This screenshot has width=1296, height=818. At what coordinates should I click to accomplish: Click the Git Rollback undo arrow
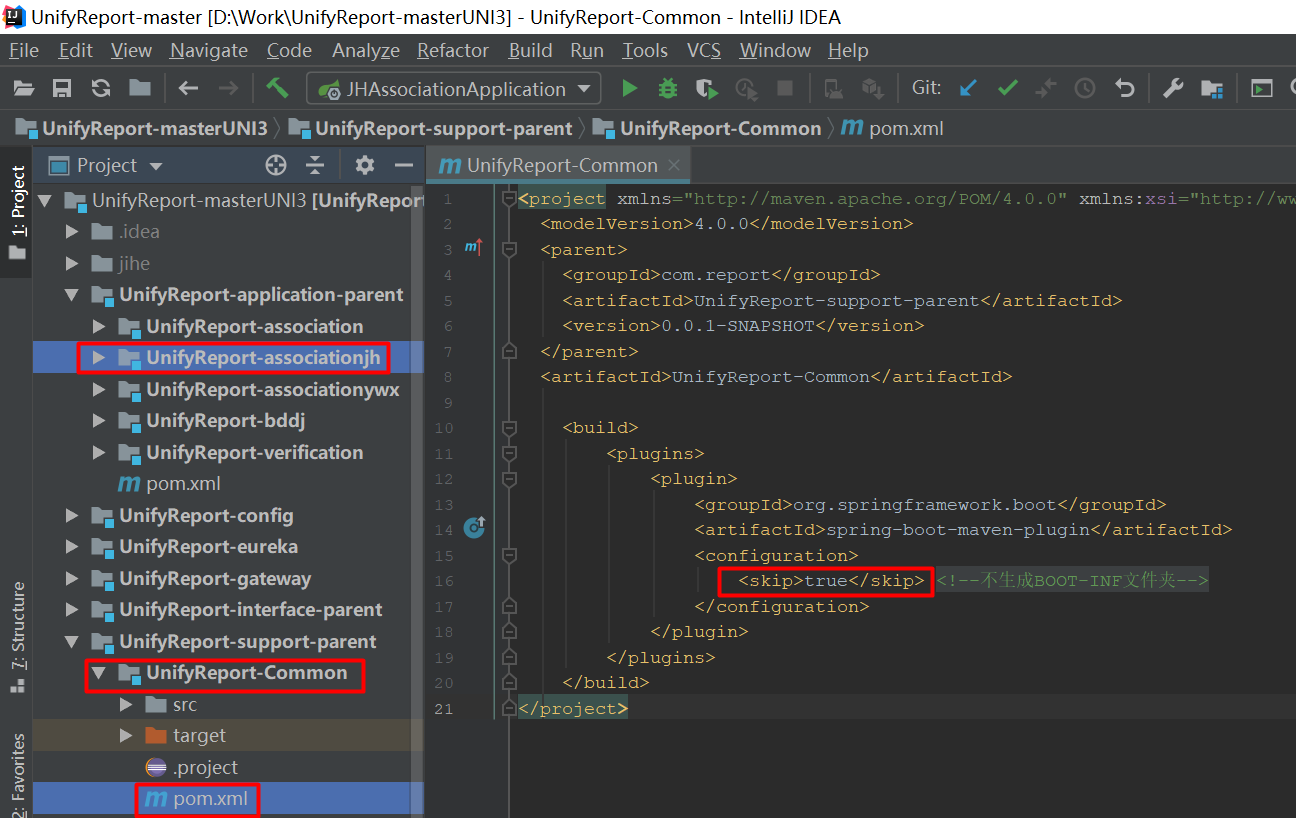[1125, 89]
